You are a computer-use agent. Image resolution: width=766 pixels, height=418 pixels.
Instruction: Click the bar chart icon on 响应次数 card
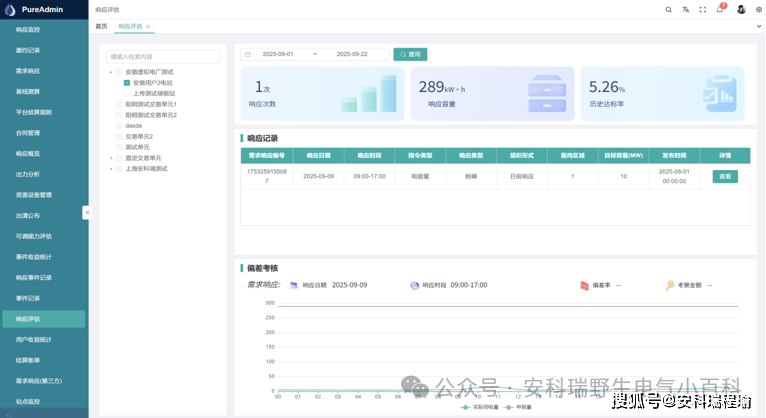pos(369,93)
